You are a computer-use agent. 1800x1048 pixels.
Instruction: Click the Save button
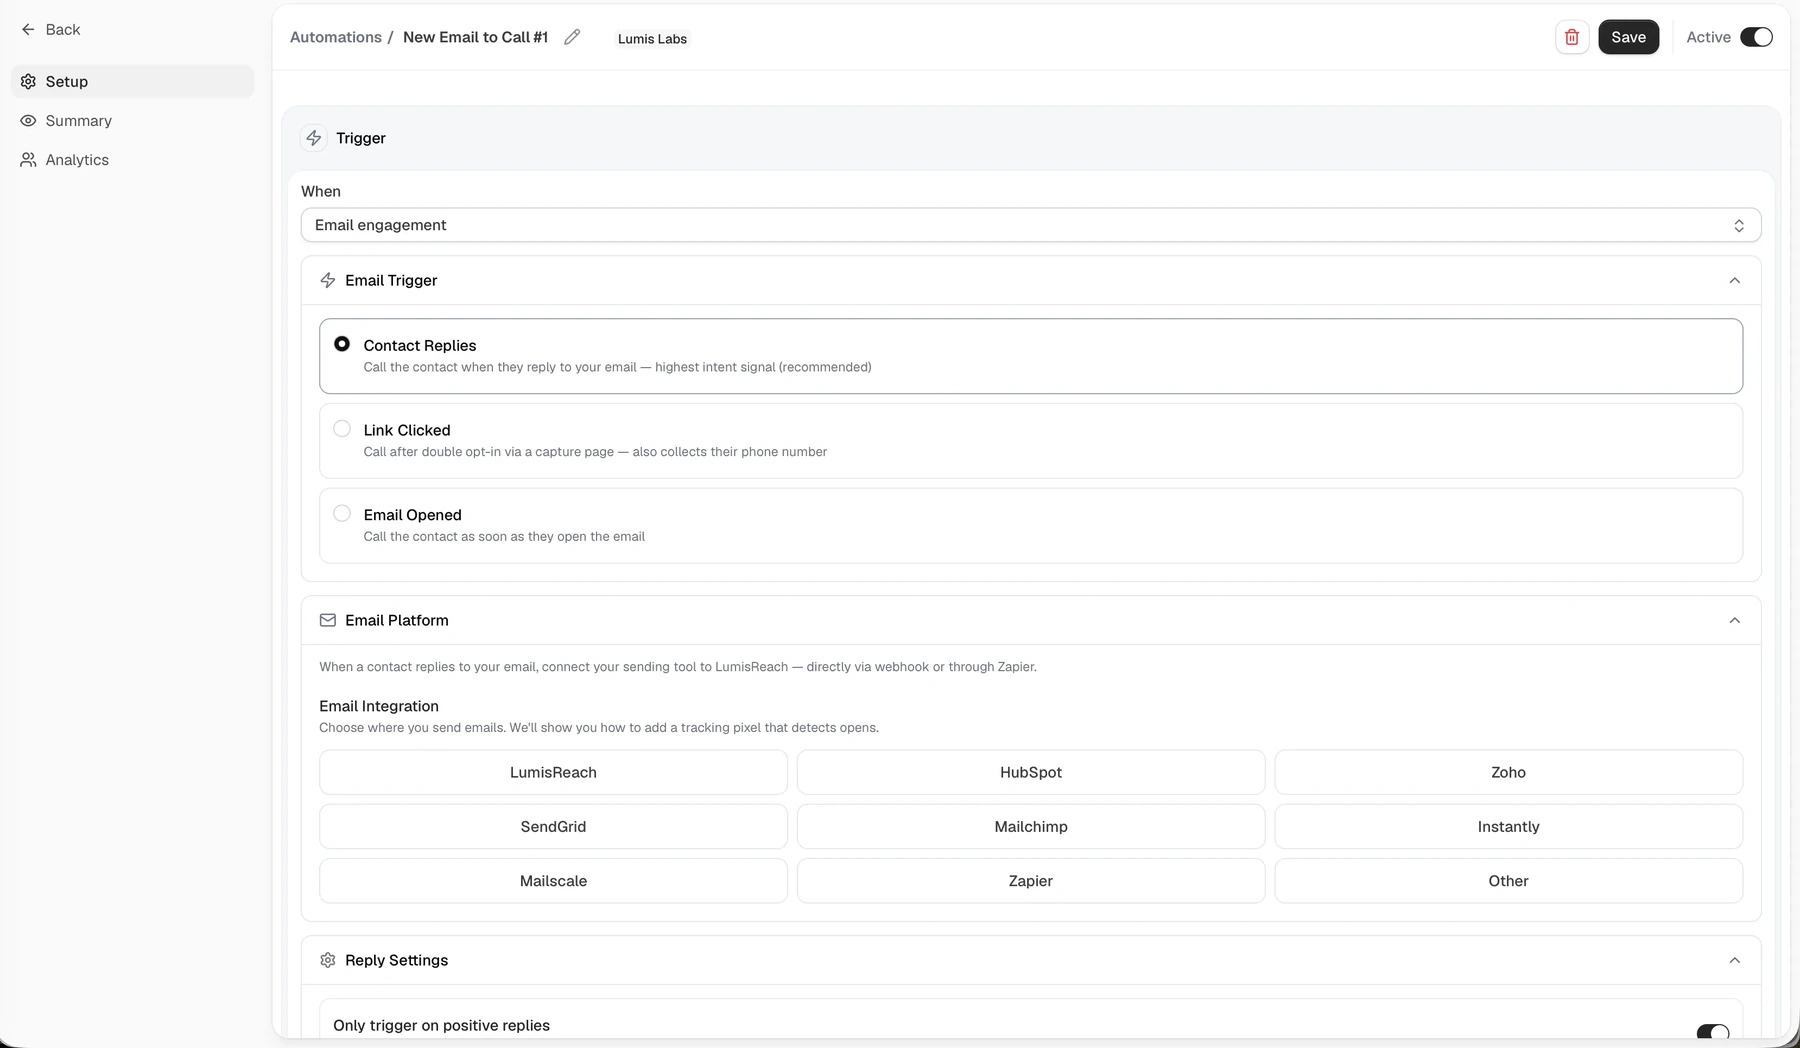tap(1628, 37)
